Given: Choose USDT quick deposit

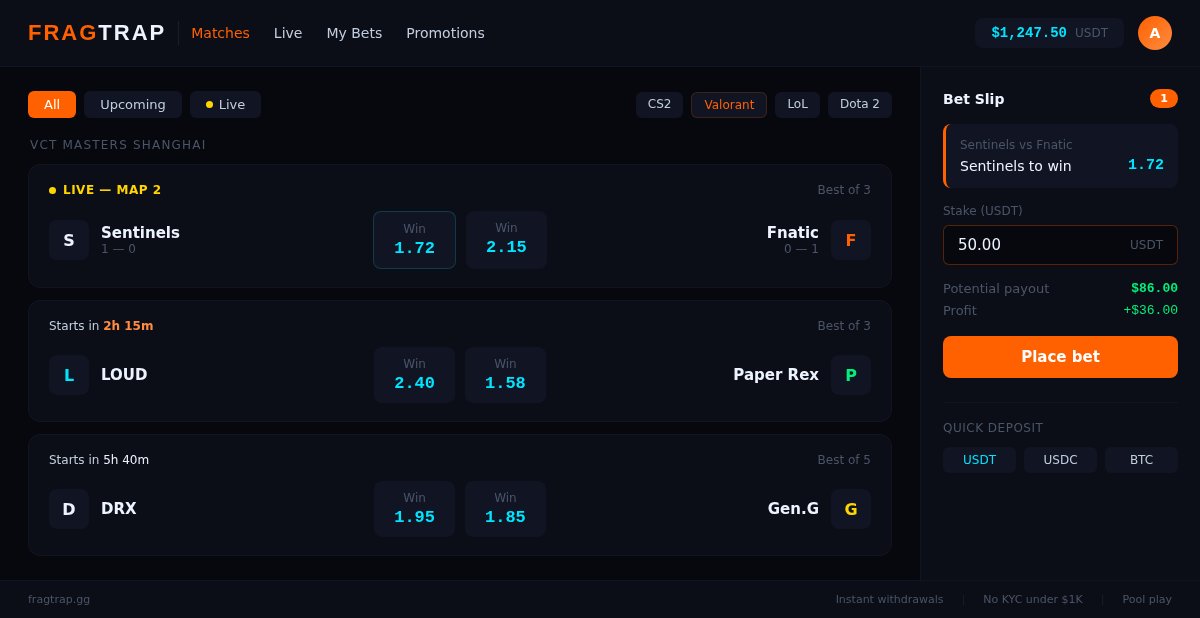Looking at the screenshot, I should (979, 460).
